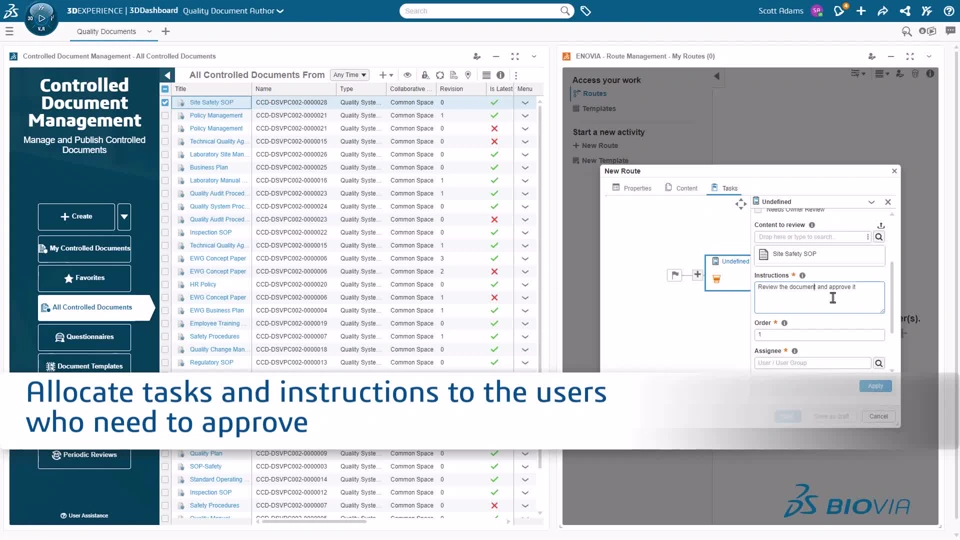
Task: Click the orange delete icon on task node
Action: pos(716,279)
